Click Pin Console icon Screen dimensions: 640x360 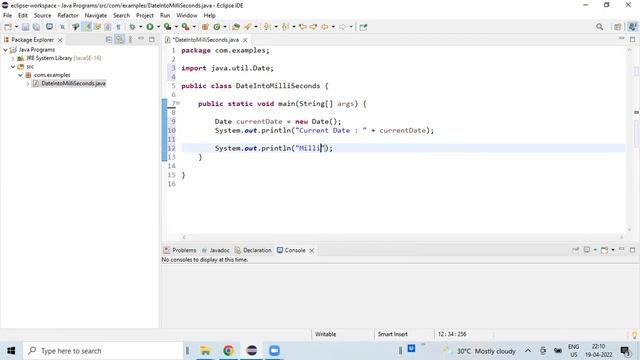(x=576, y=250)
